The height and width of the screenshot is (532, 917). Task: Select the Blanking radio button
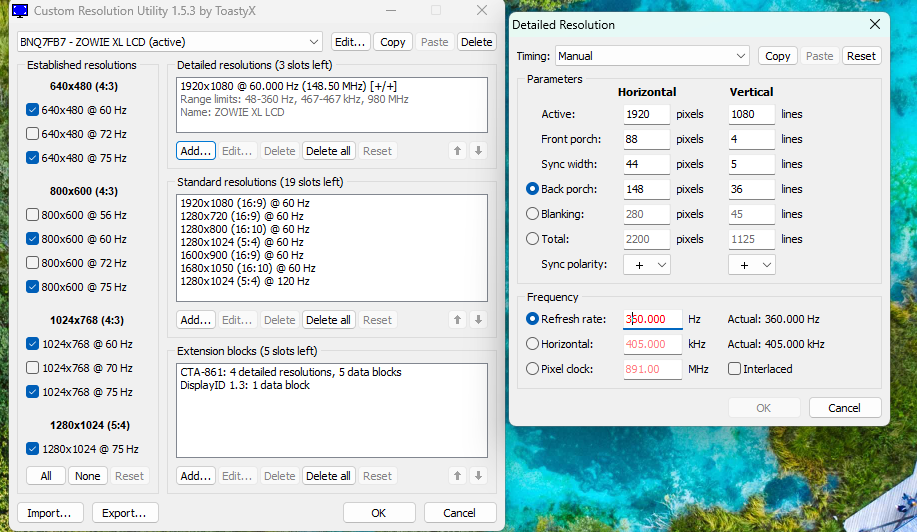(532, 214)
